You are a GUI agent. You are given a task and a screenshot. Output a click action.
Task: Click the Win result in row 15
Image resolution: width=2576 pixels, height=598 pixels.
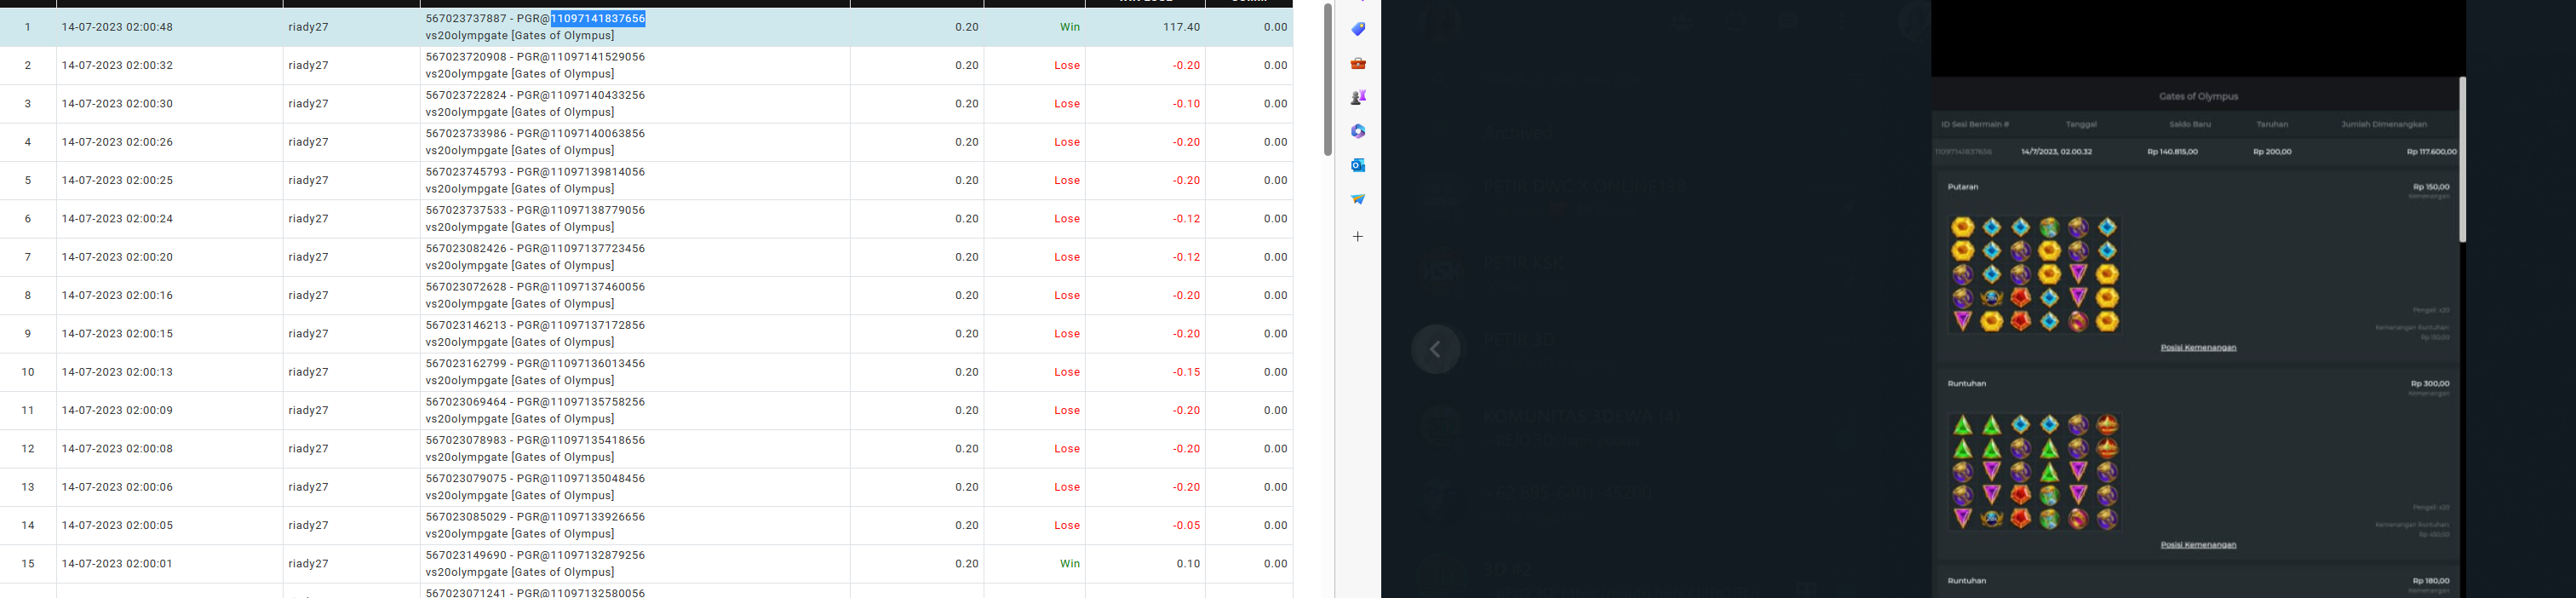[1070, 564]
